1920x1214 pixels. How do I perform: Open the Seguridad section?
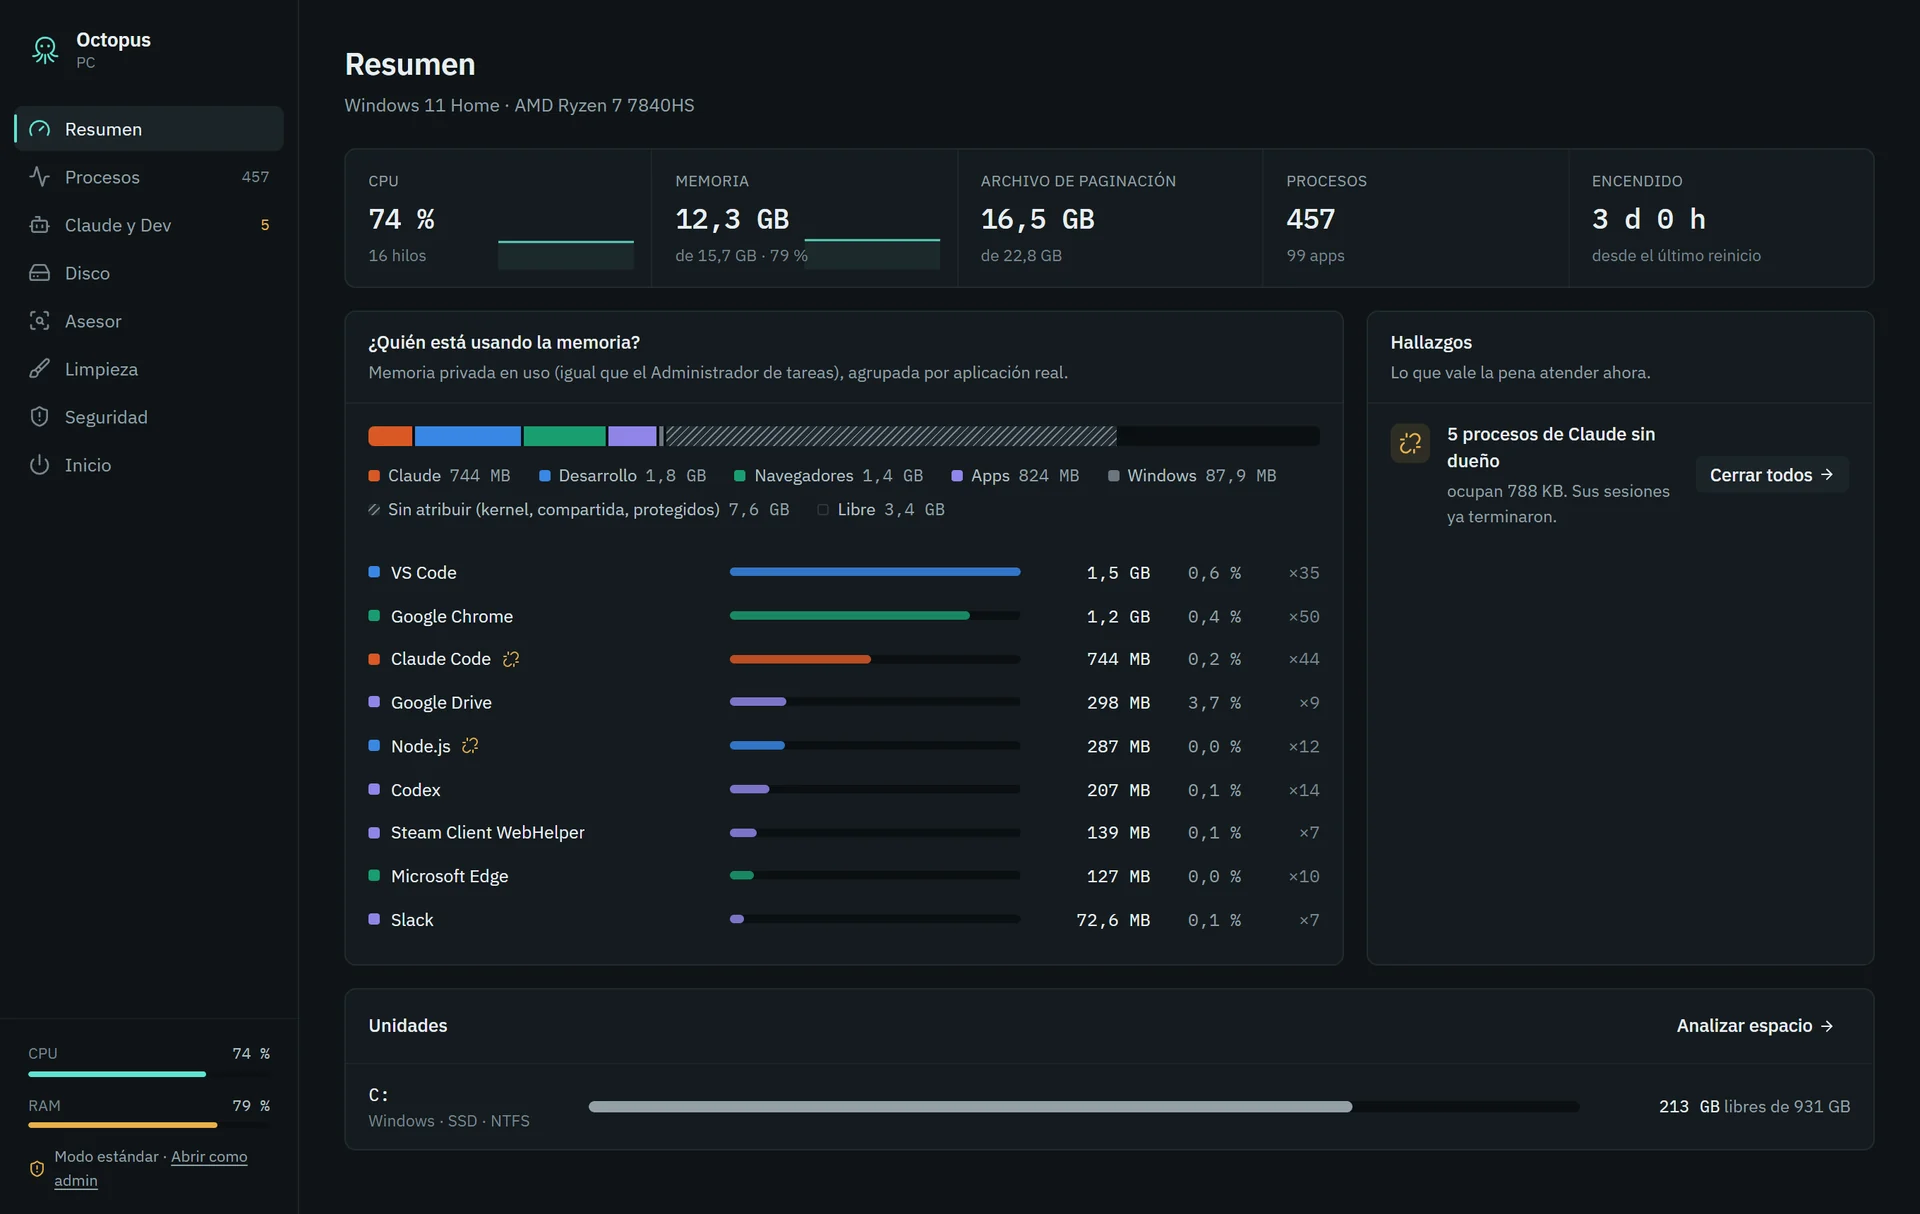(x=149, y=417)
